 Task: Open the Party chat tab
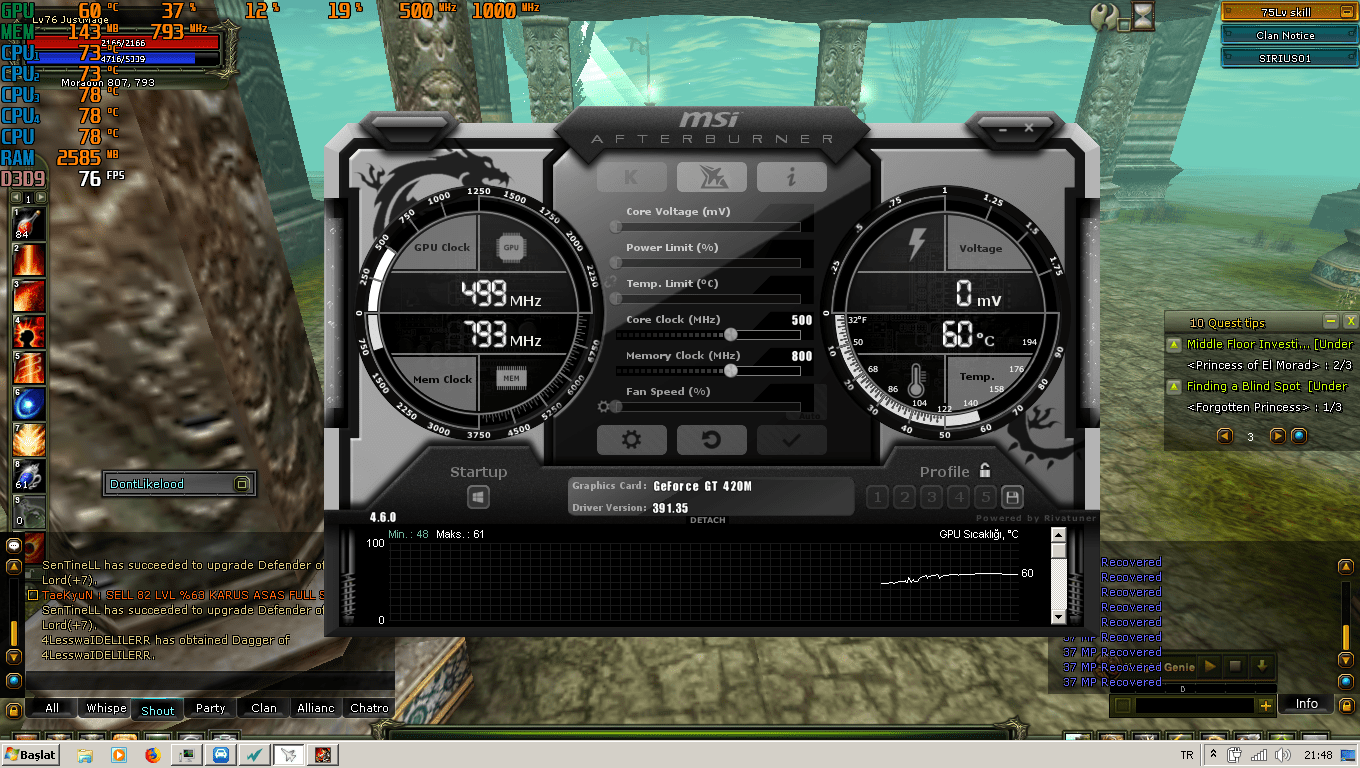tap(210, 708)
